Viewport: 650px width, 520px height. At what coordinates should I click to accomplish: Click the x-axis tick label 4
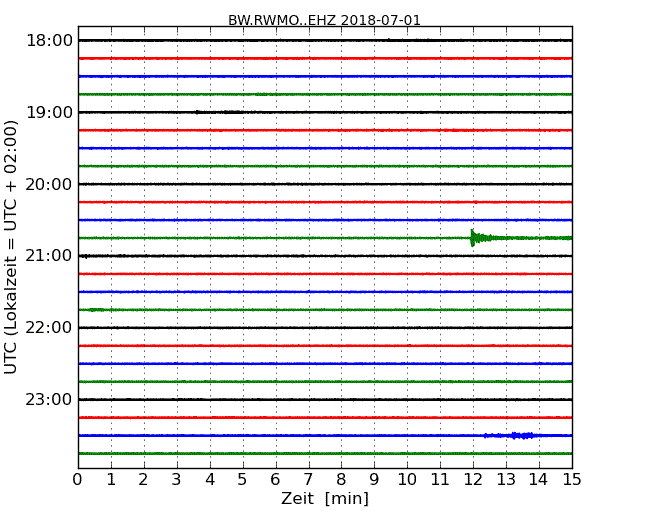210,480
